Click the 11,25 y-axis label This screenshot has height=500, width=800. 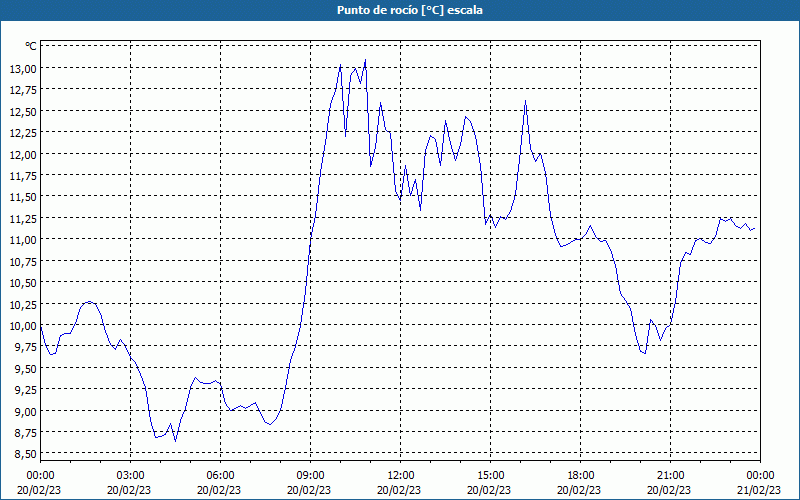point(23,218)
